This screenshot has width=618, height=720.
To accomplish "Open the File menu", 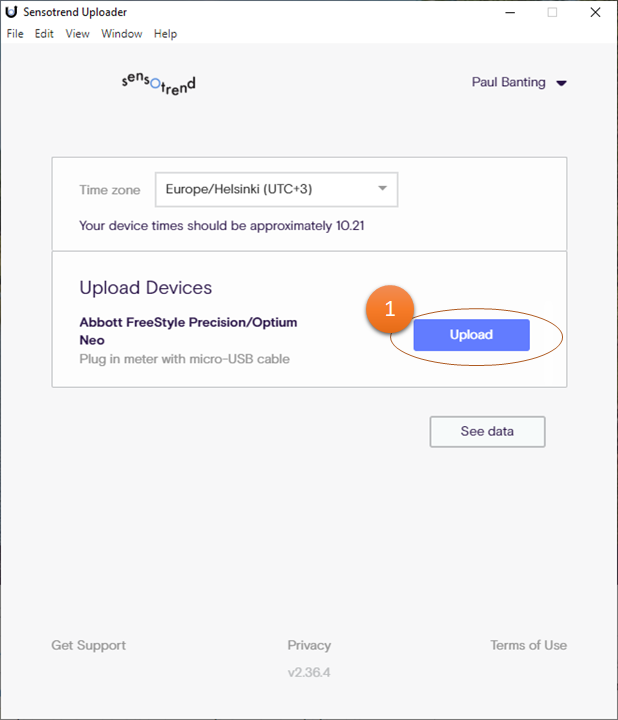I will click(x=15, y=34).
